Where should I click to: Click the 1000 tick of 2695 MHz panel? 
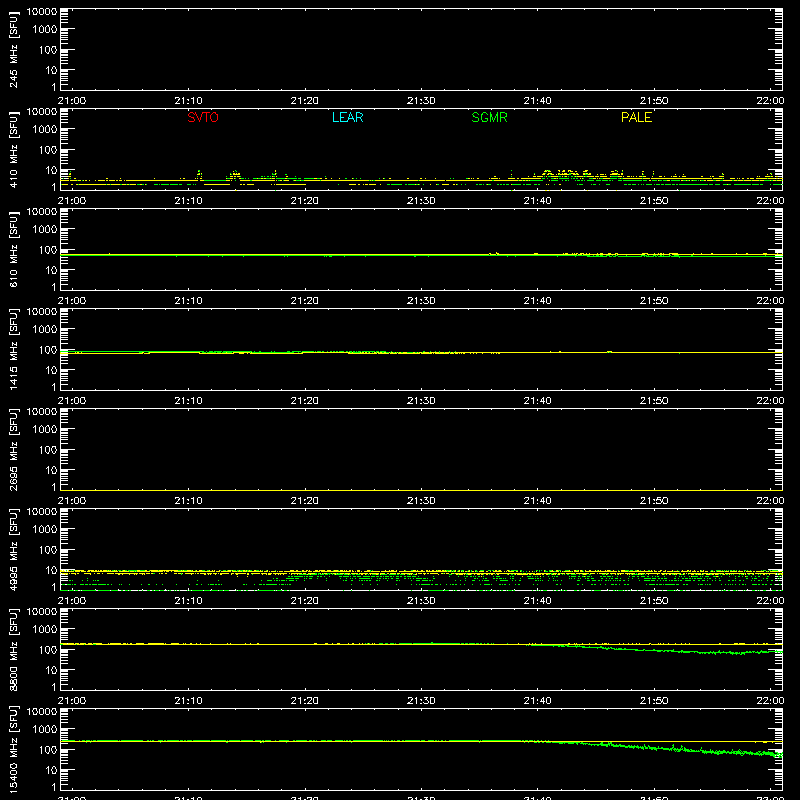click(x=45, y=430)
